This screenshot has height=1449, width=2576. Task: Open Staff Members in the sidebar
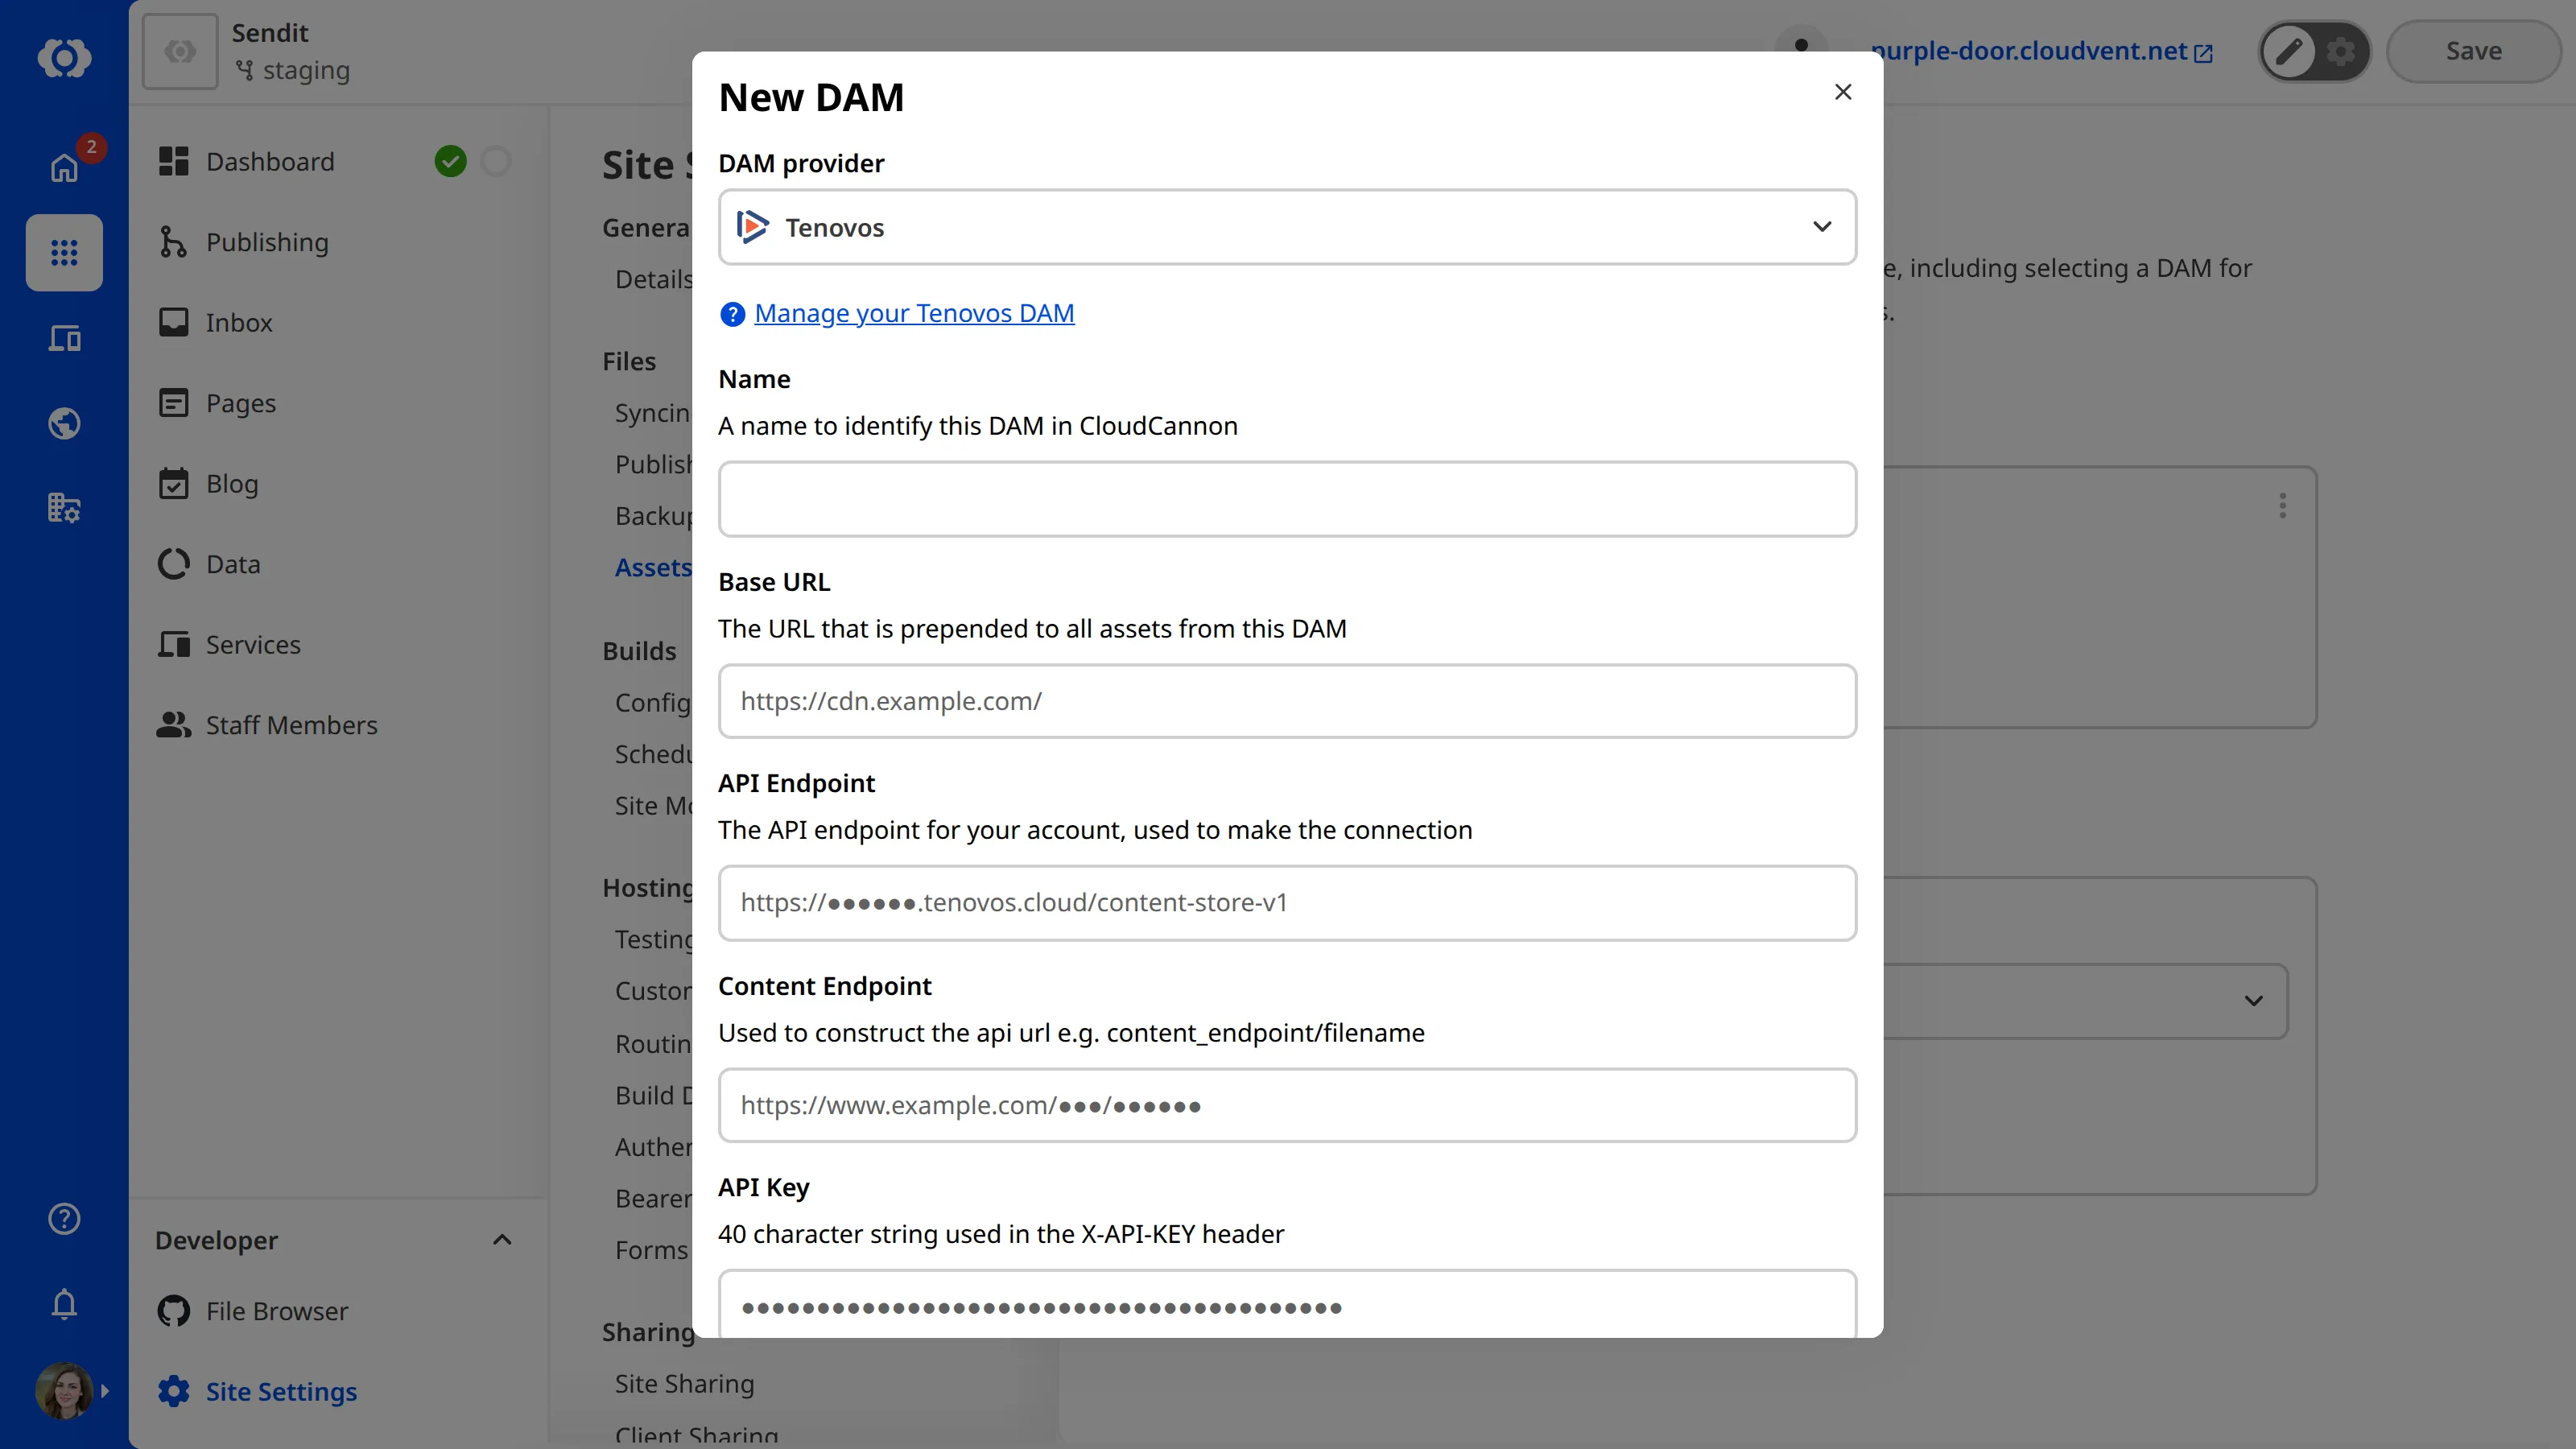(291, 725)
